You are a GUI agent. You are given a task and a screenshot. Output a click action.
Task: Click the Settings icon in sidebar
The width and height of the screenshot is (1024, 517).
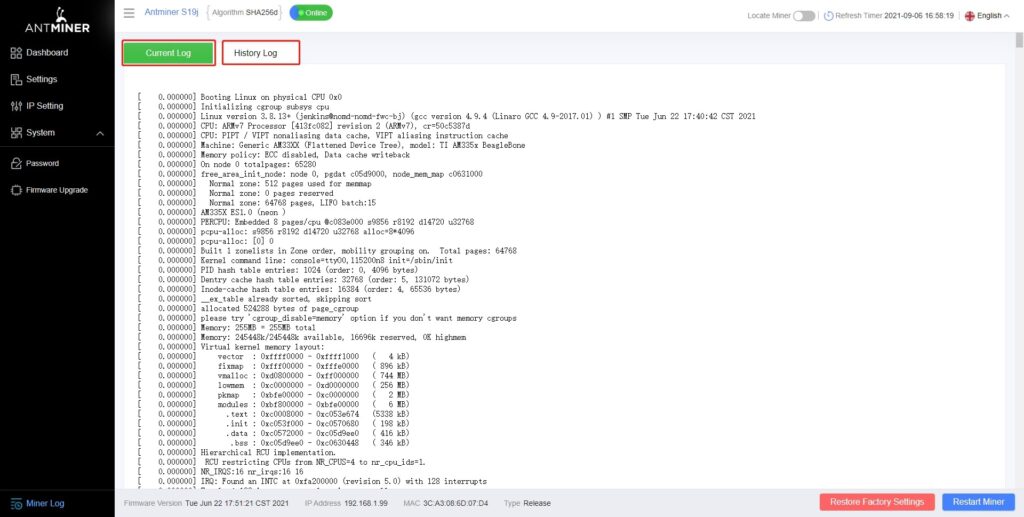(x=16, y=80)
